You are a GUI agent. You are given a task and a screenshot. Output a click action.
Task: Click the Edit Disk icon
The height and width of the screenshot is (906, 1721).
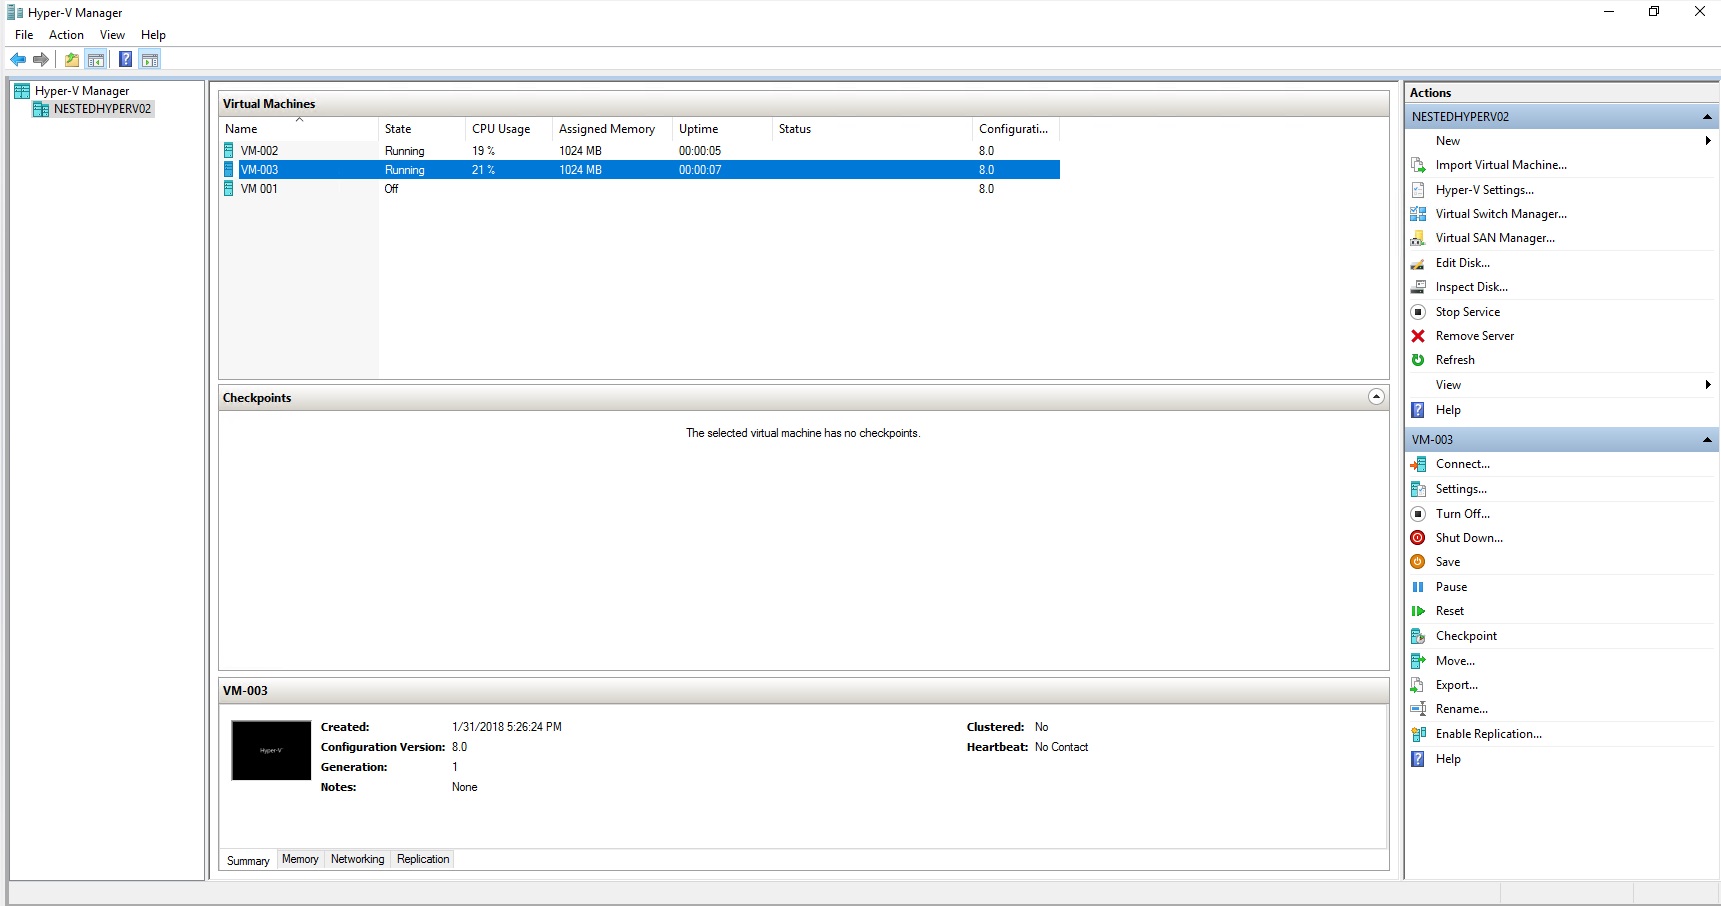point(1418,263)
